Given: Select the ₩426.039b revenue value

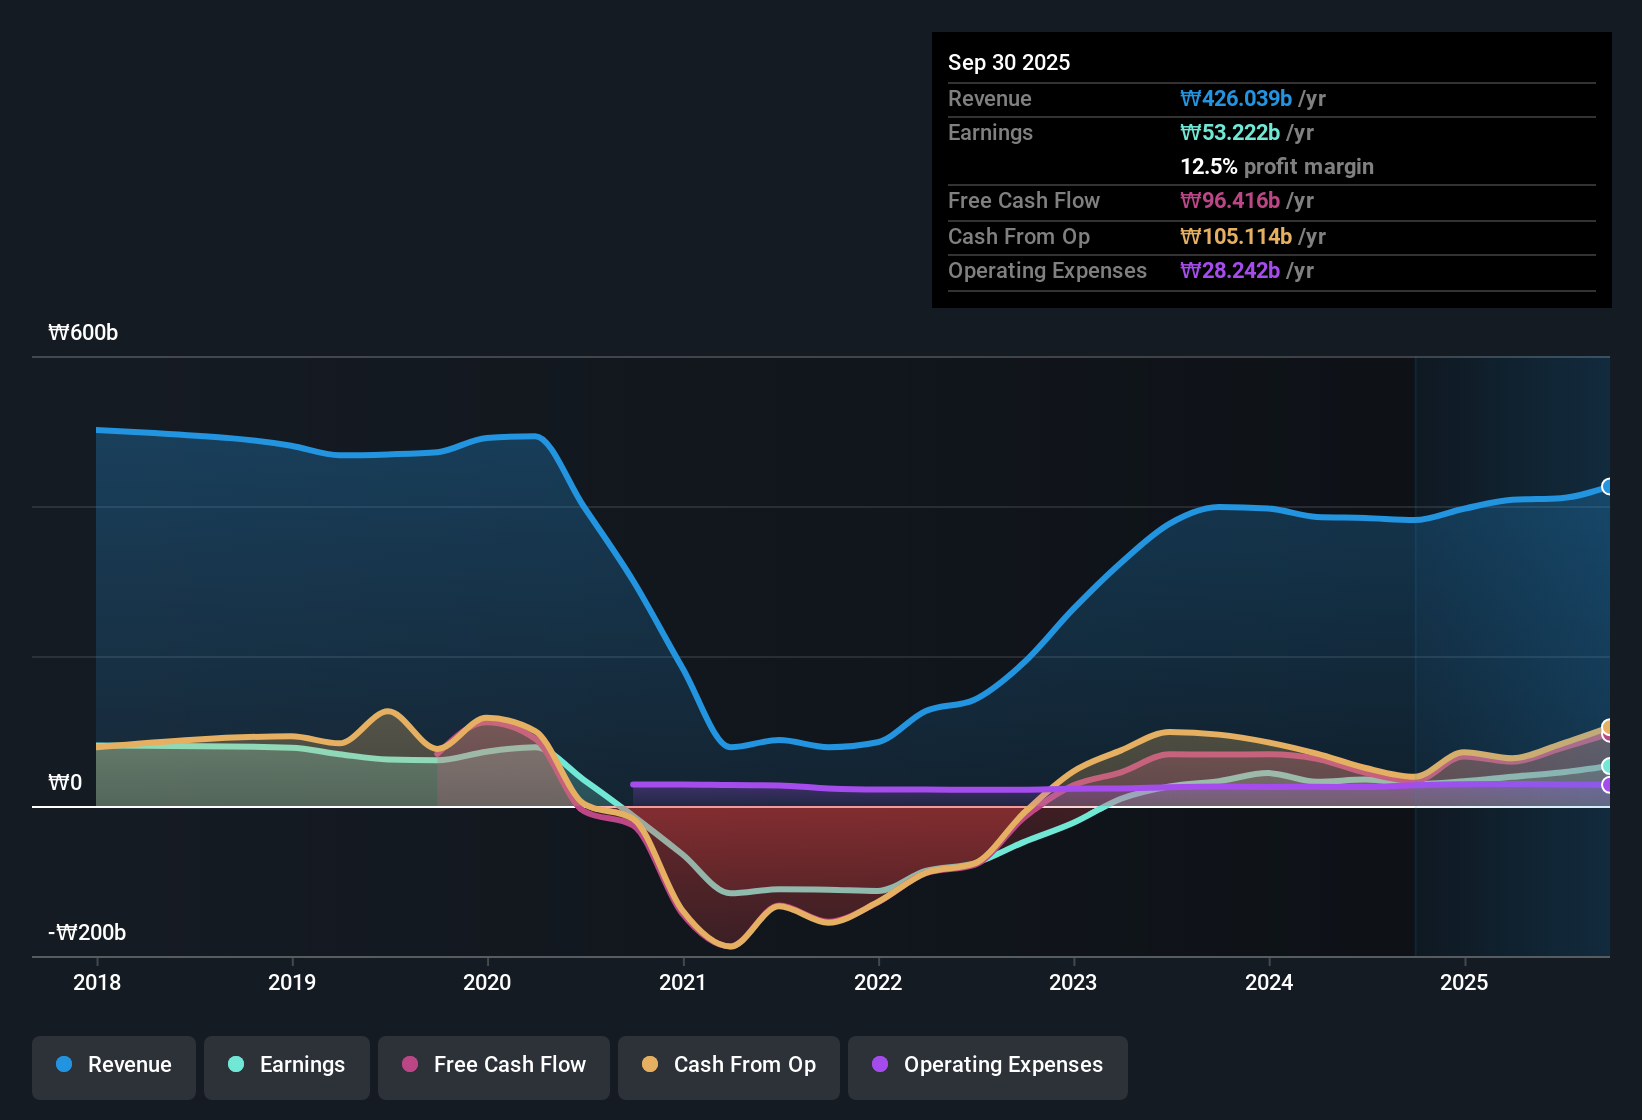Looking at the screenshot, I should pos(1236,98).
